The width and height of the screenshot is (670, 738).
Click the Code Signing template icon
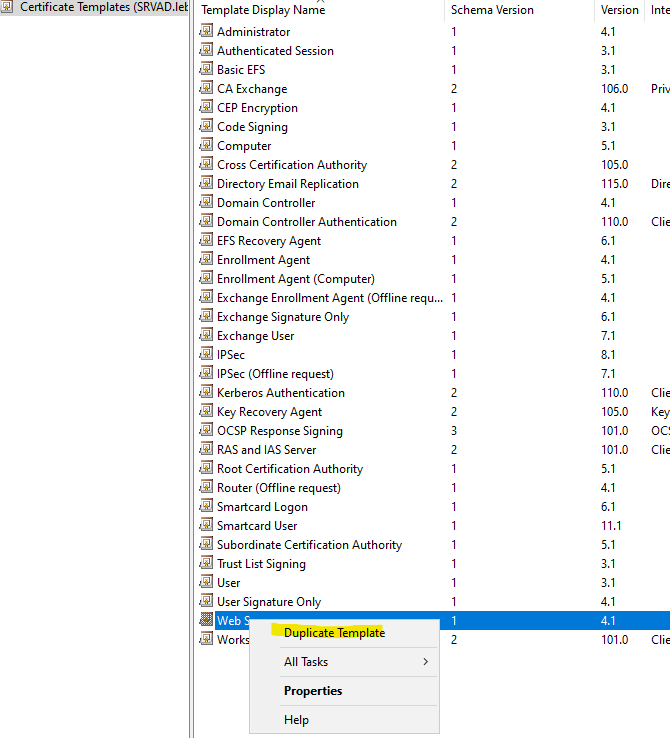click(x=207, y=127)
